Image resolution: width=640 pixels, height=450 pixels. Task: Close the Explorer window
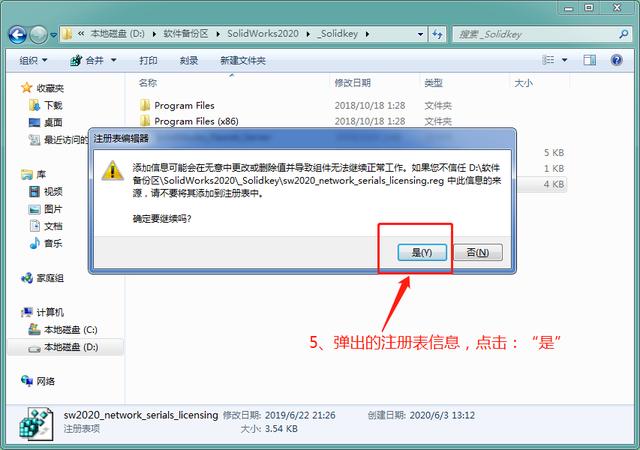click(x=617, y=8)
